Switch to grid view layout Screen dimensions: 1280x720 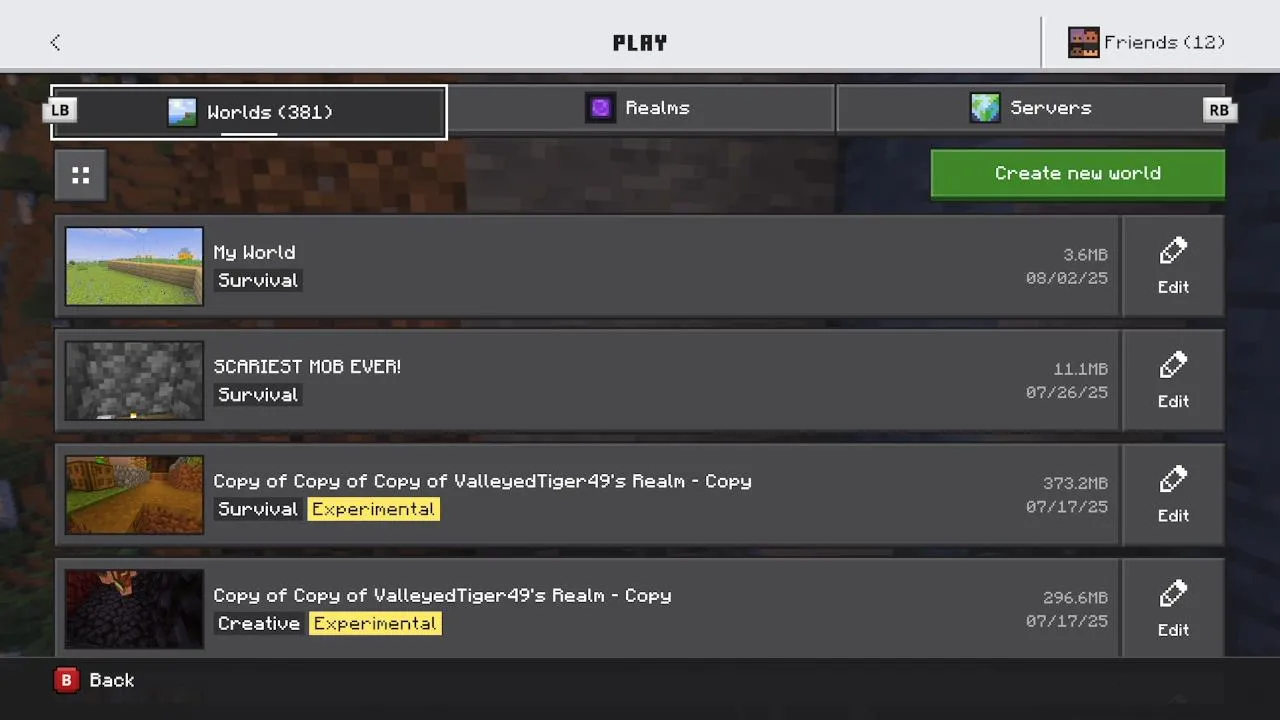coord(81,176)
